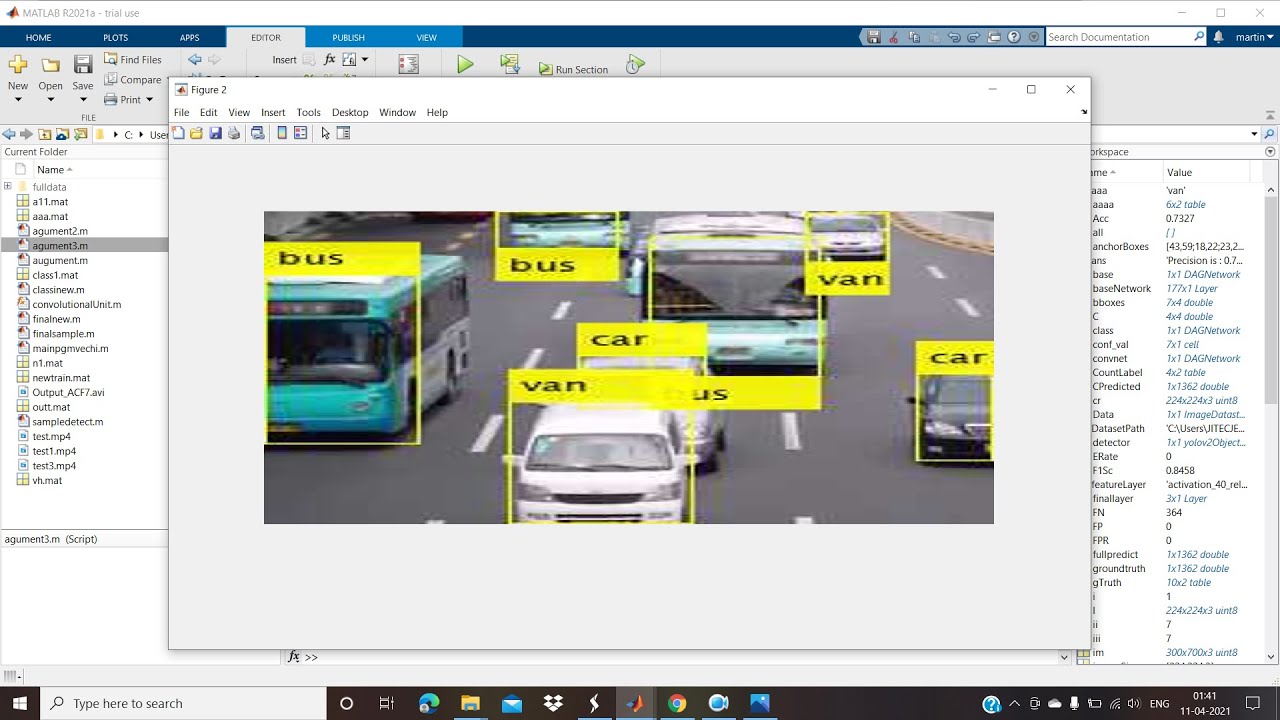Click Copy icon in quick access toolbar
The width and height of the screenshot is (1280, 720).
[x=914, y=37]
